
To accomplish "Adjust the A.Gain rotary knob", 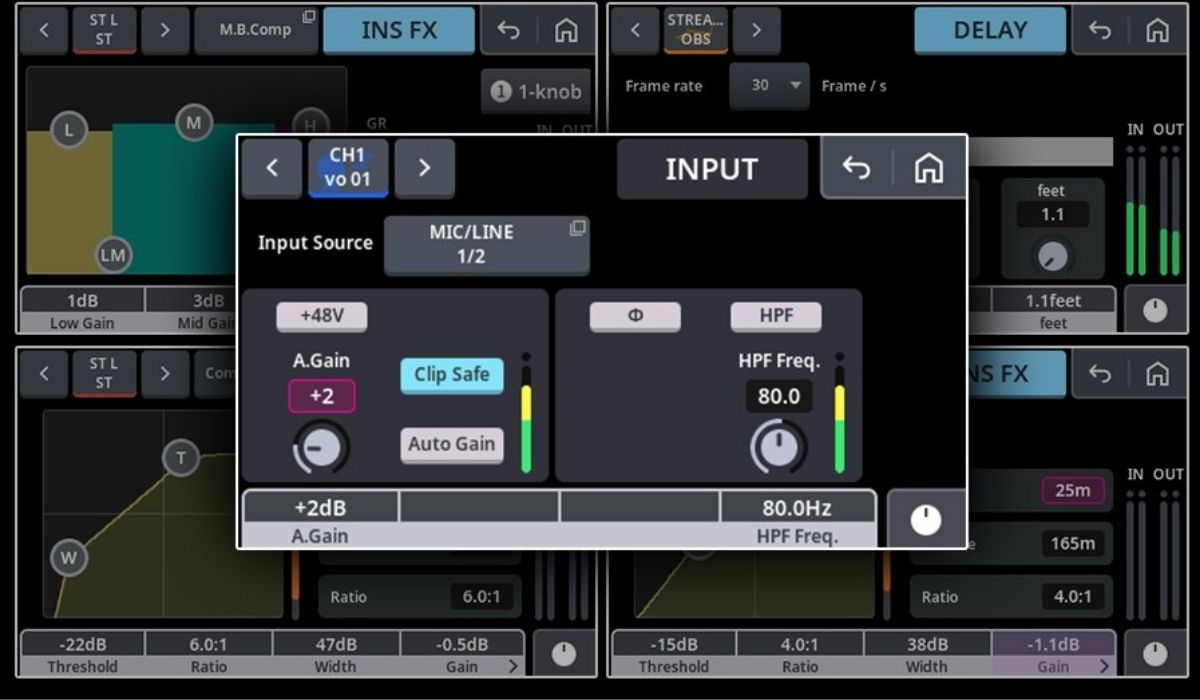I will [322, 448].
